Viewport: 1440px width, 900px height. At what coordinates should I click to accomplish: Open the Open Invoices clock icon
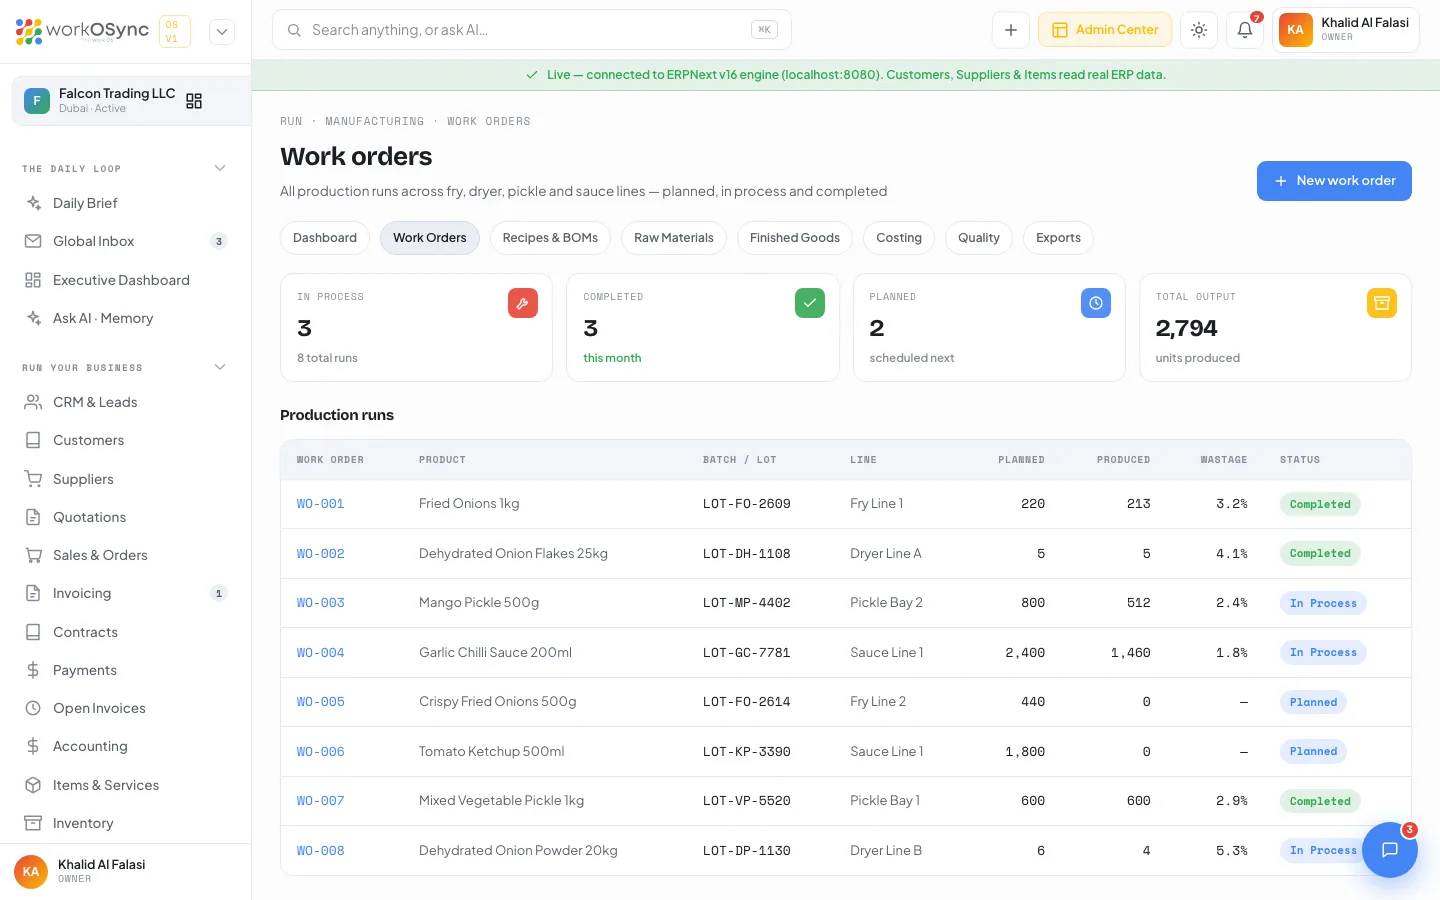(33, 708)
